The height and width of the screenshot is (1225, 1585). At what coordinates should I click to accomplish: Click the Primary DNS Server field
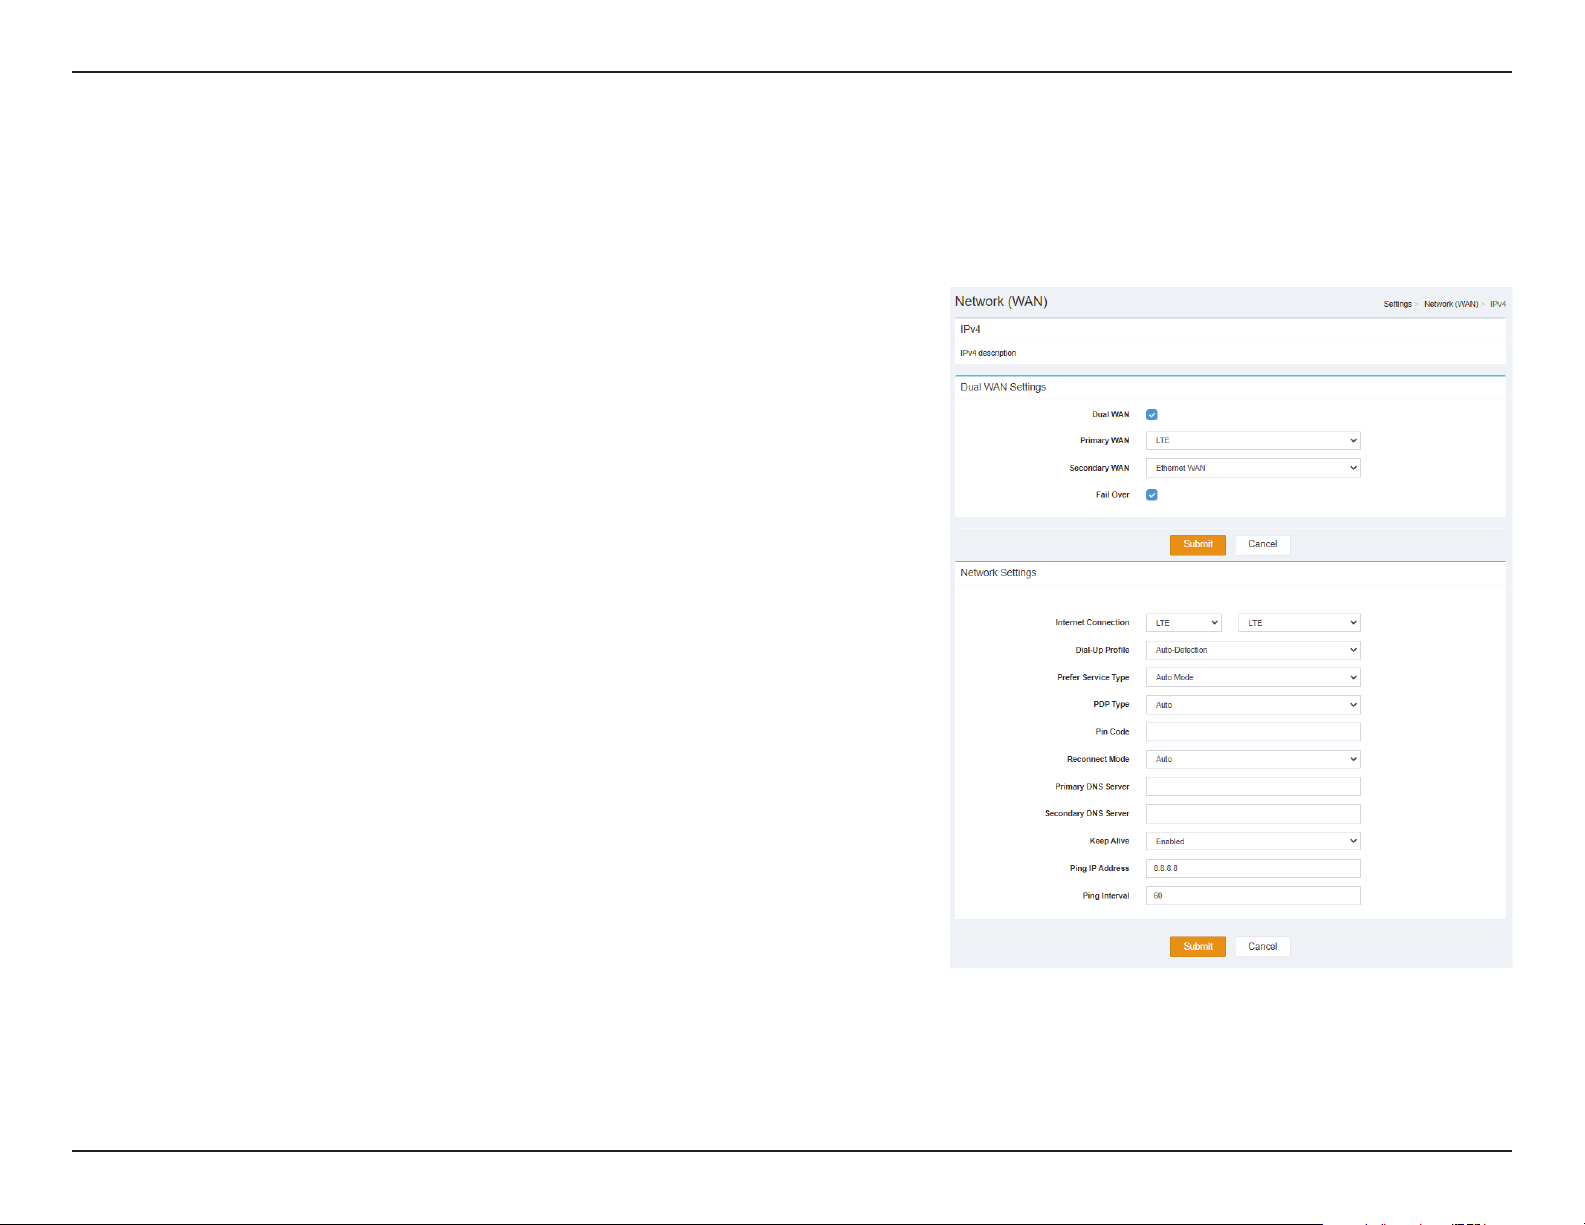pyautogui.click(x=1253, y=787)
